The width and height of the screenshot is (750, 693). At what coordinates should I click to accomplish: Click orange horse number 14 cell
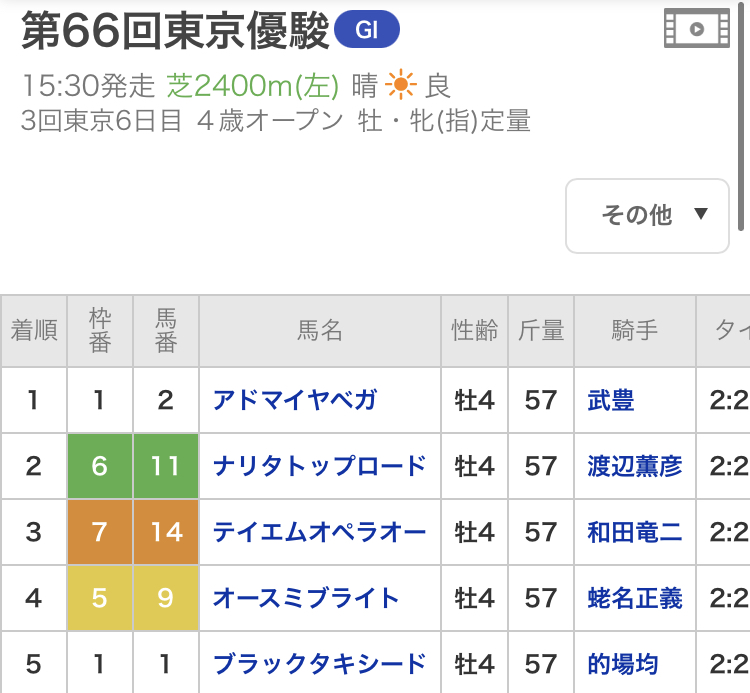(x=166, y=532)
